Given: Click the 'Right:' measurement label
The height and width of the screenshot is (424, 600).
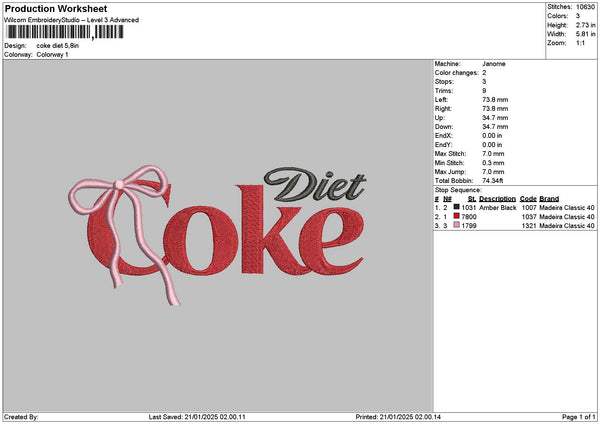Looking at the screenshot, I should [443, 109].
